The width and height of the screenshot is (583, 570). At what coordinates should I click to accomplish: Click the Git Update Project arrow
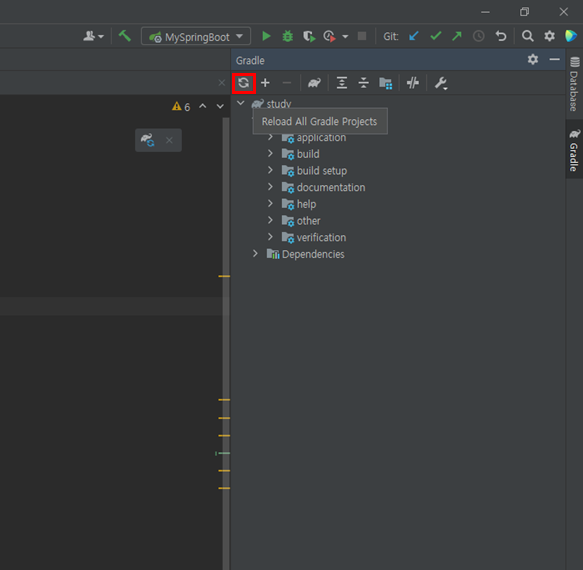(x=413, y=36)
